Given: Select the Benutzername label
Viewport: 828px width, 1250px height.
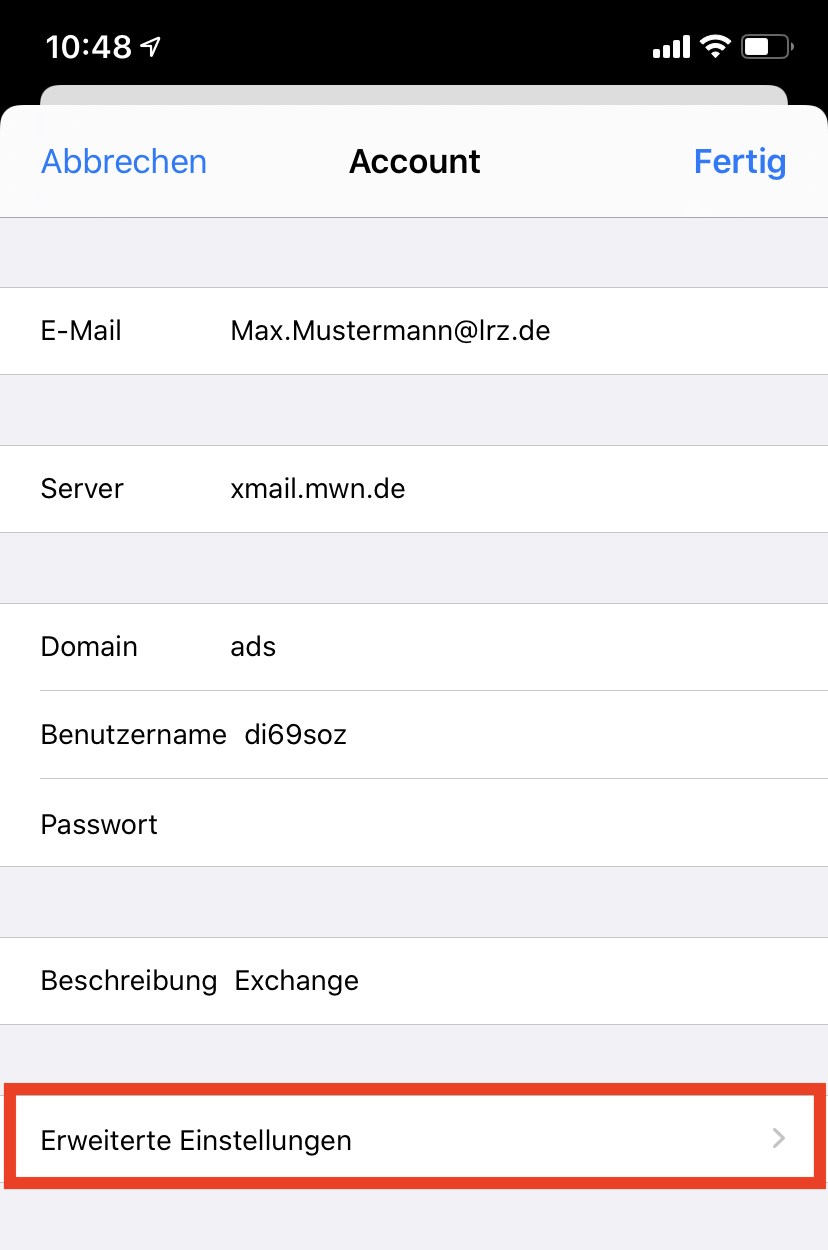Looking at the screenshot, I should [133, 735].
